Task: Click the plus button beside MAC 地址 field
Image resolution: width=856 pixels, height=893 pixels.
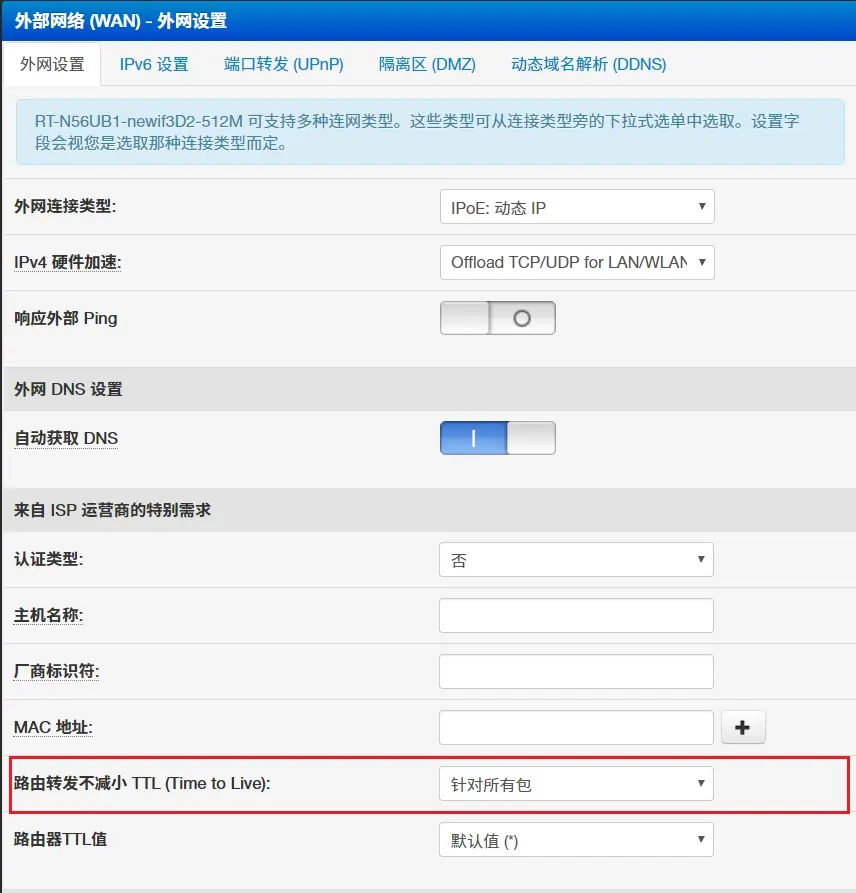Action: click(x=743, y=728)
